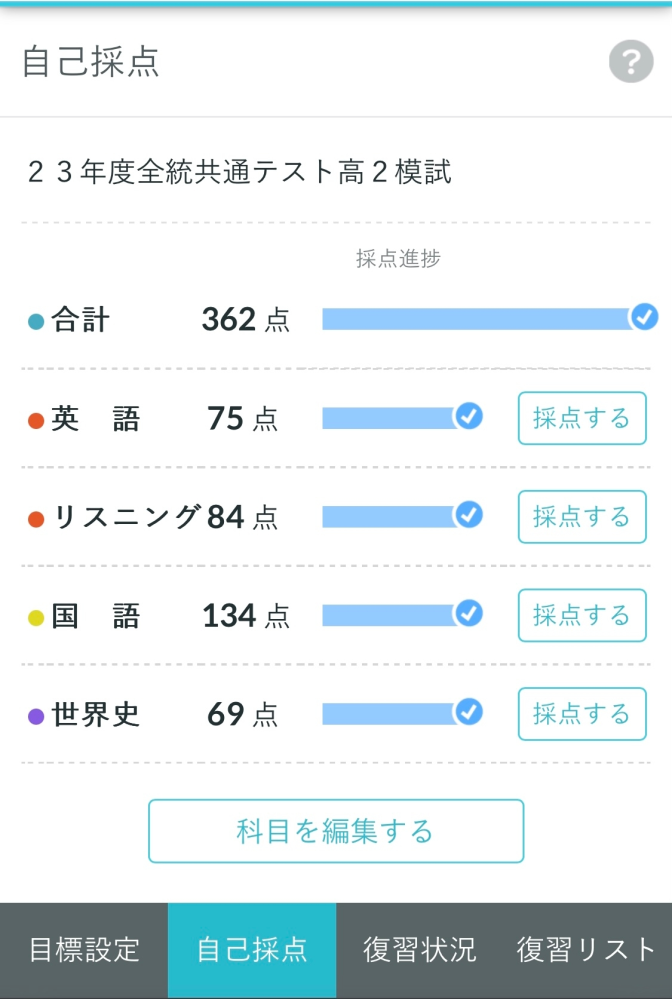Click the purple dot beside 世界史
672x999 pixels.
[36, 717]
